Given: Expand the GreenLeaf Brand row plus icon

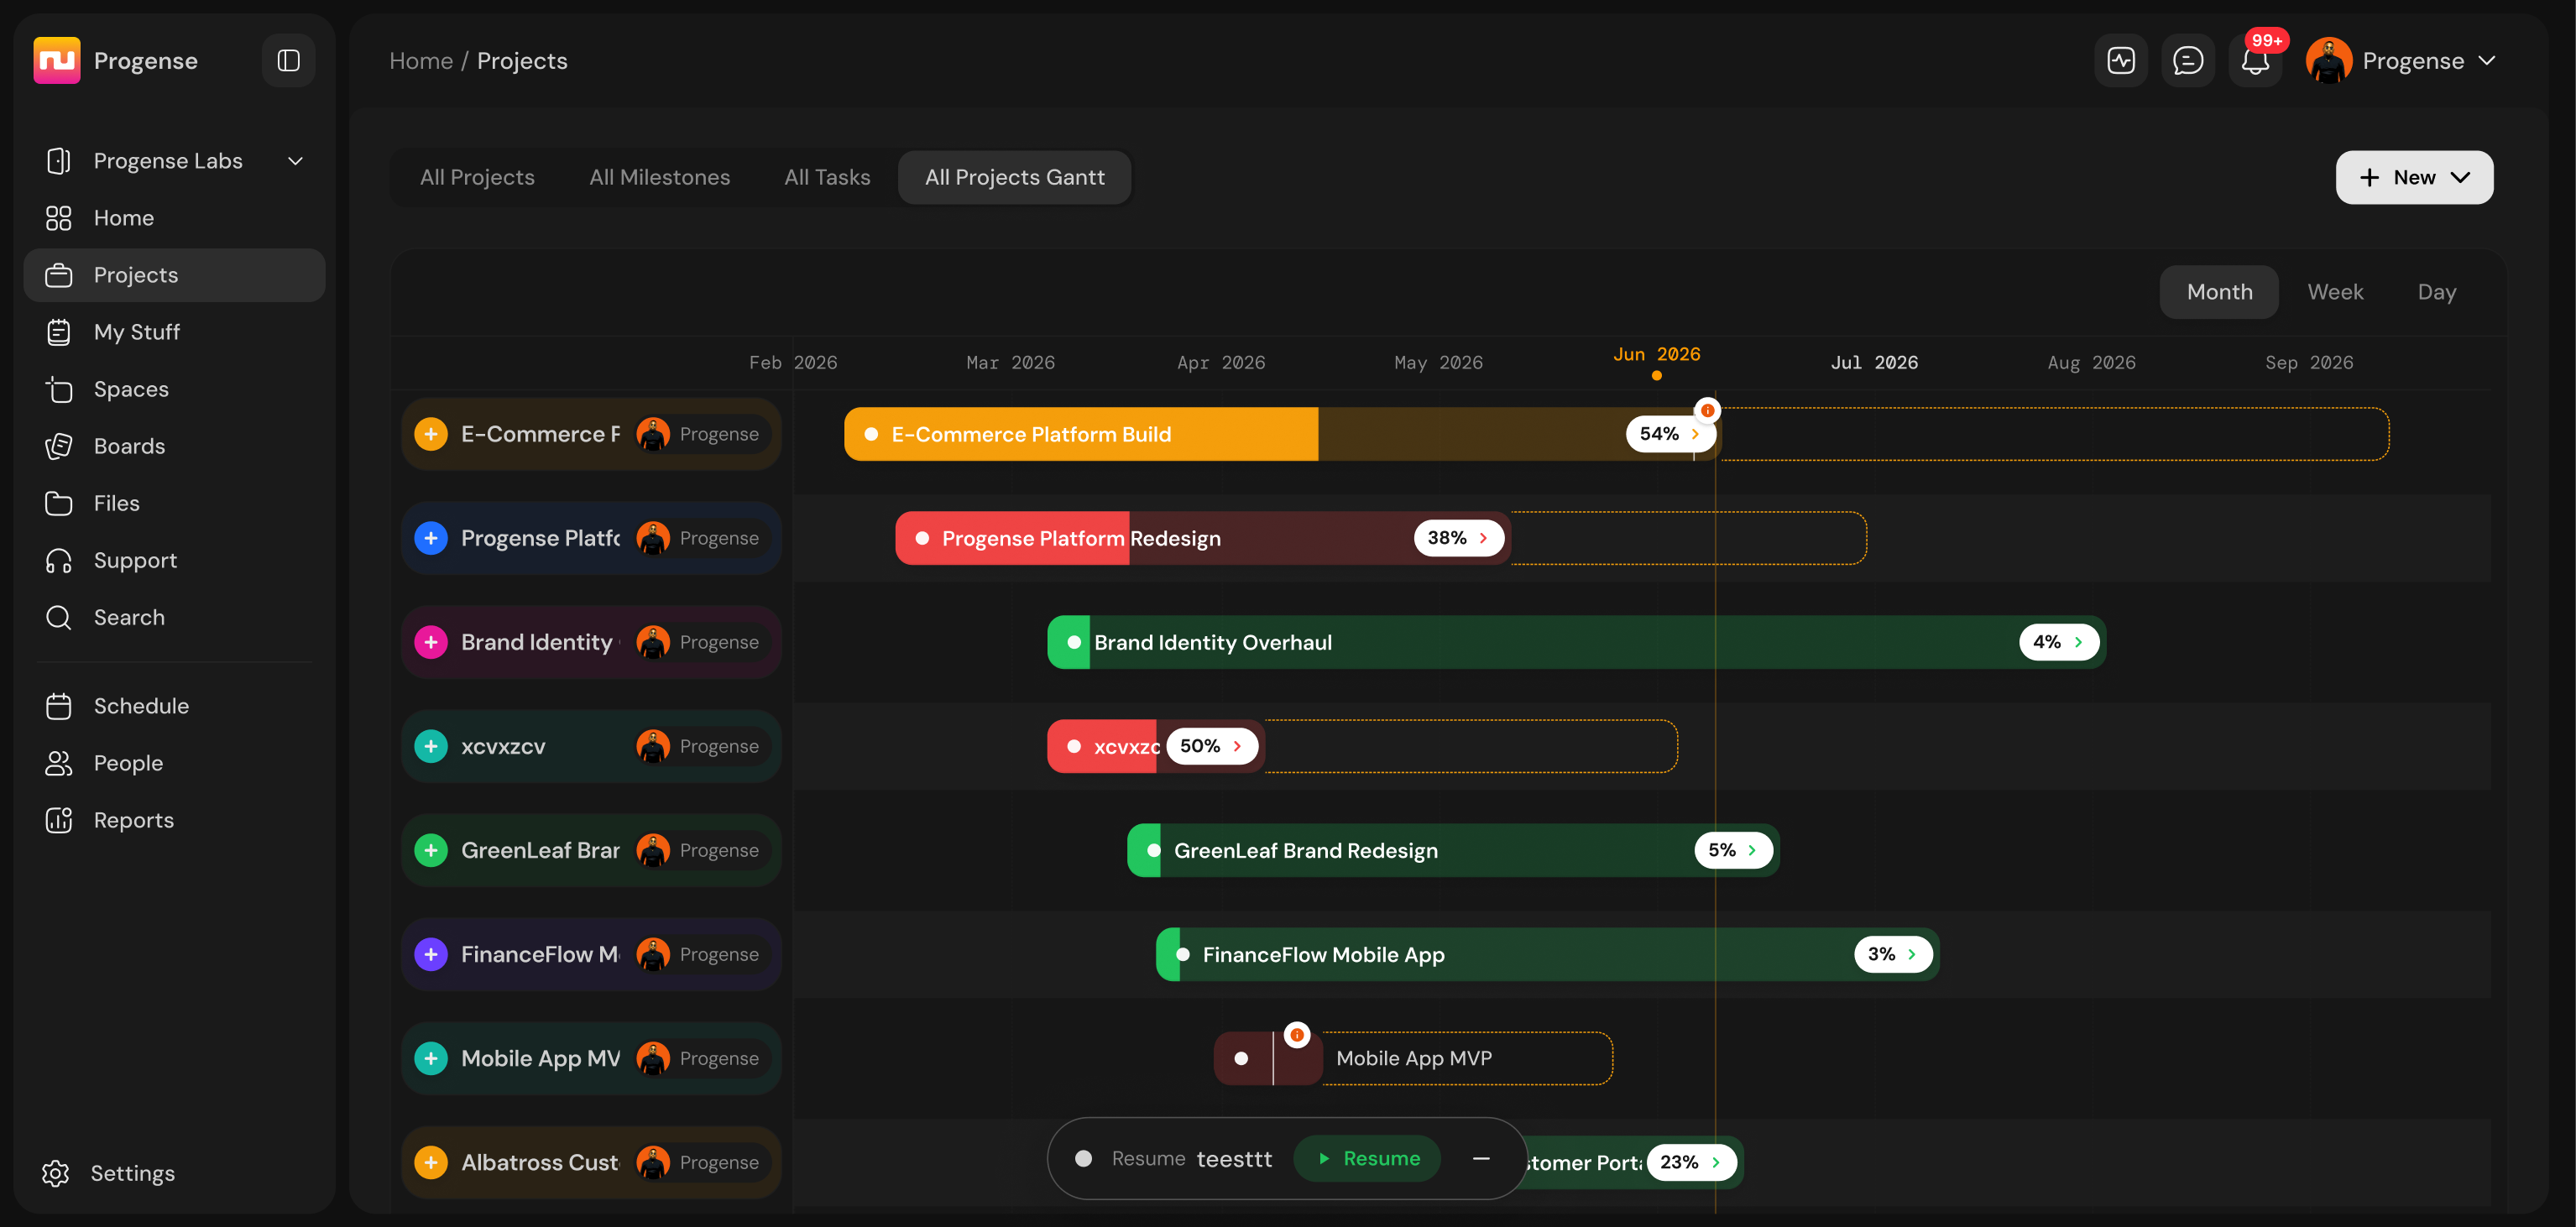Looking at the screenshot, I should pos(431,850).
